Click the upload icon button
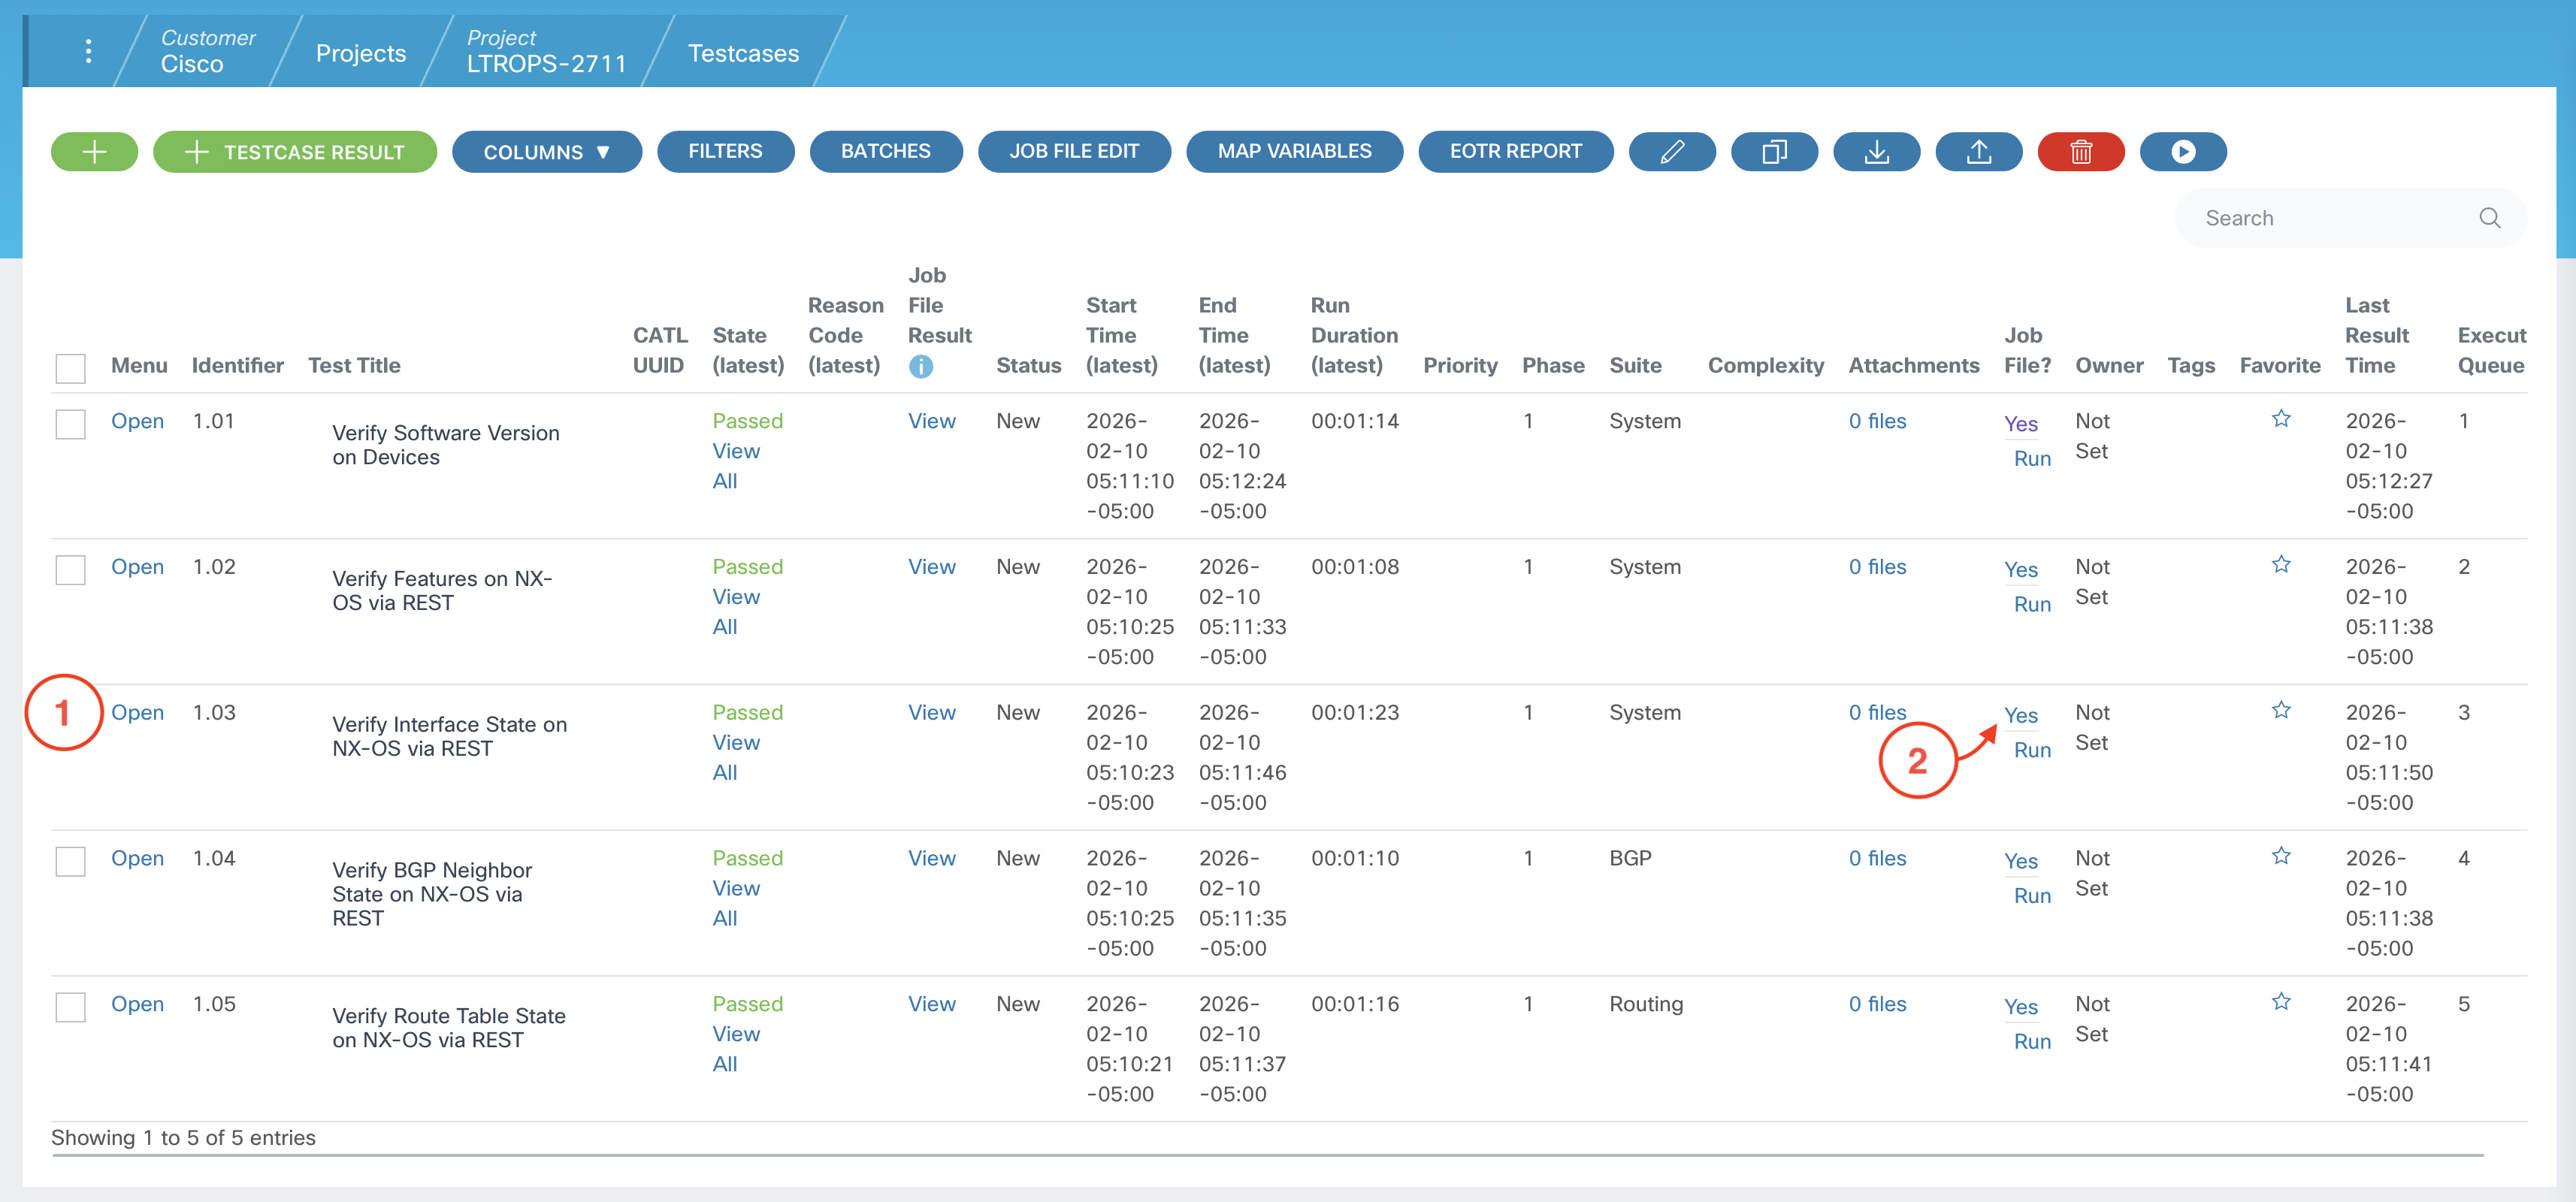This screenshot has height=1202, width=2576. point(1978,152)
